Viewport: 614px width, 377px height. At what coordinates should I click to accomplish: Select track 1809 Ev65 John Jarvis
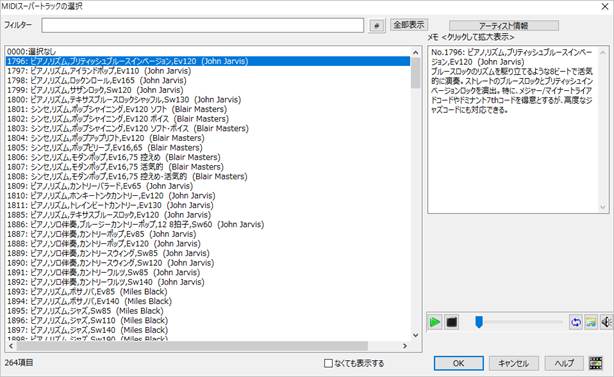tap(208, 186)
